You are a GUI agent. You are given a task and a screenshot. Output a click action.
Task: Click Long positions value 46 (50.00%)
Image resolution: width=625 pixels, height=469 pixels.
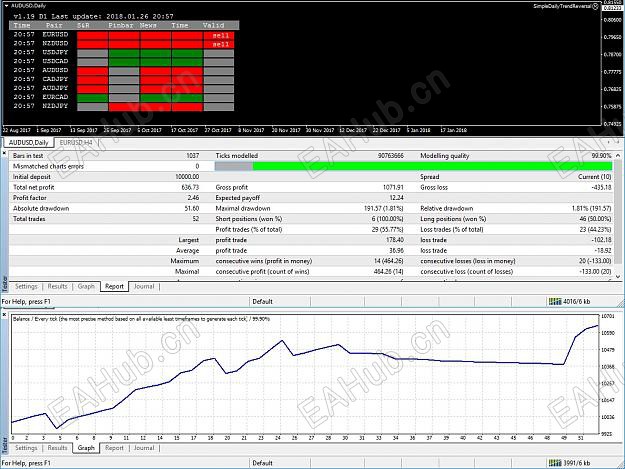(595, 219)
